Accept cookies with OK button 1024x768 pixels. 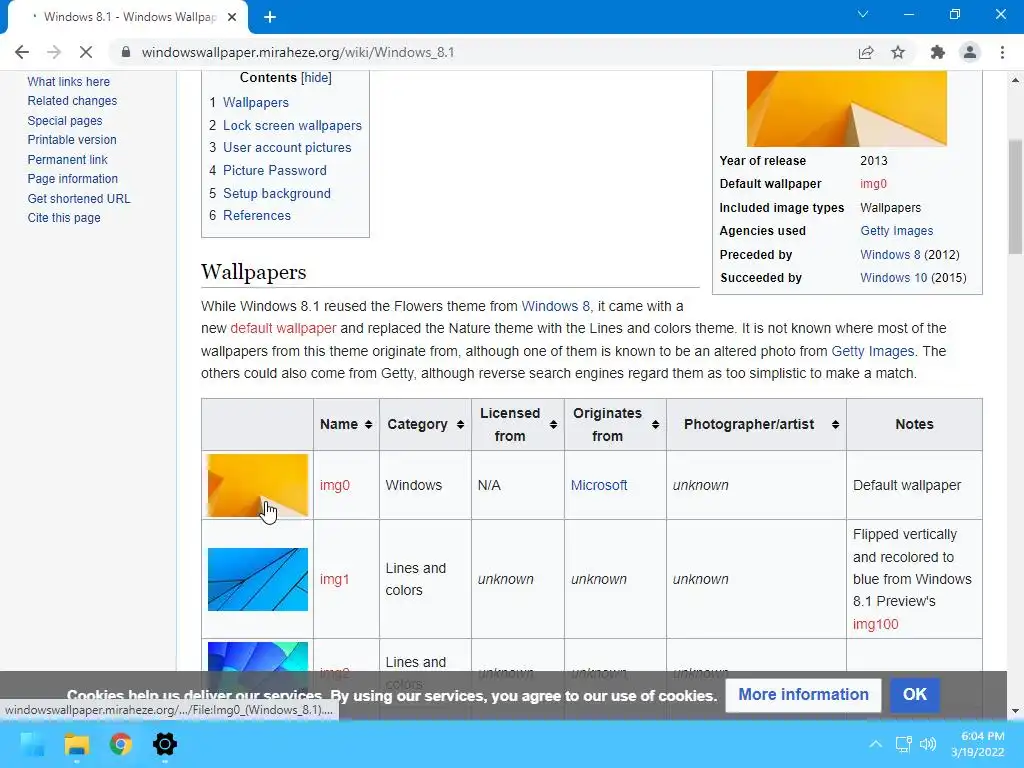(914, 694)
